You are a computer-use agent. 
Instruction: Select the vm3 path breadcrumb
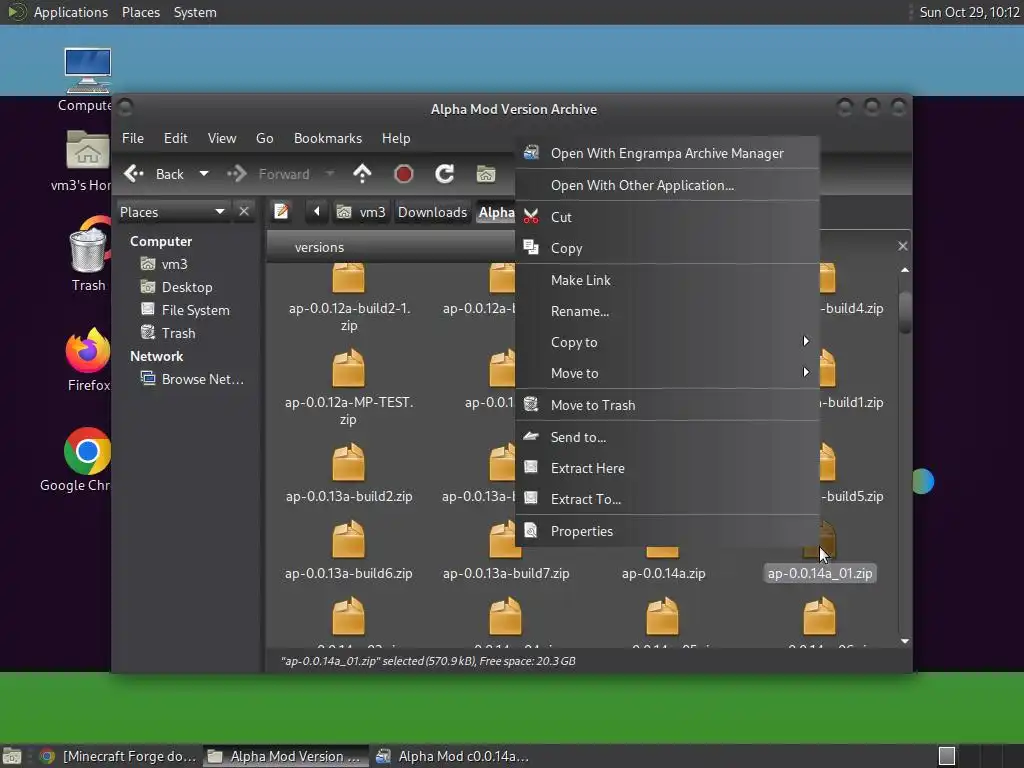[x=361, y=212]
